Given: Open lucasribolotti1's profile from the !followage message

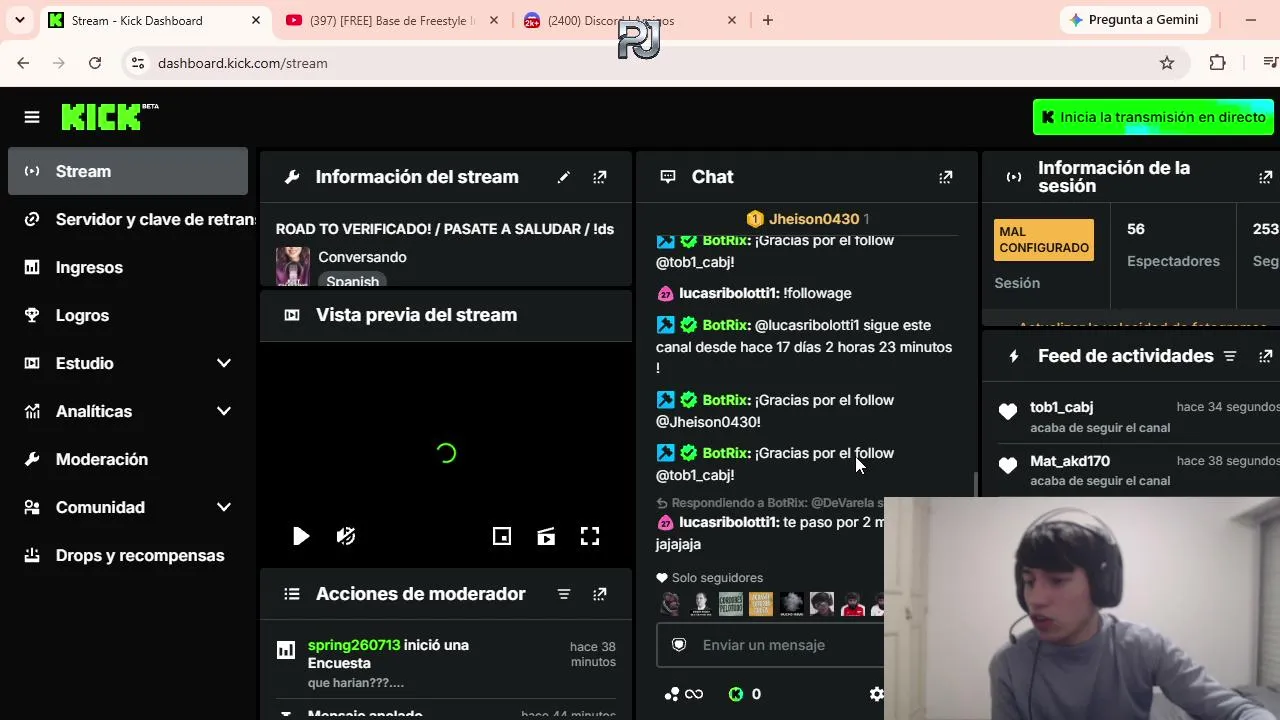Looking at the screenshot, I should coord(727,293).
